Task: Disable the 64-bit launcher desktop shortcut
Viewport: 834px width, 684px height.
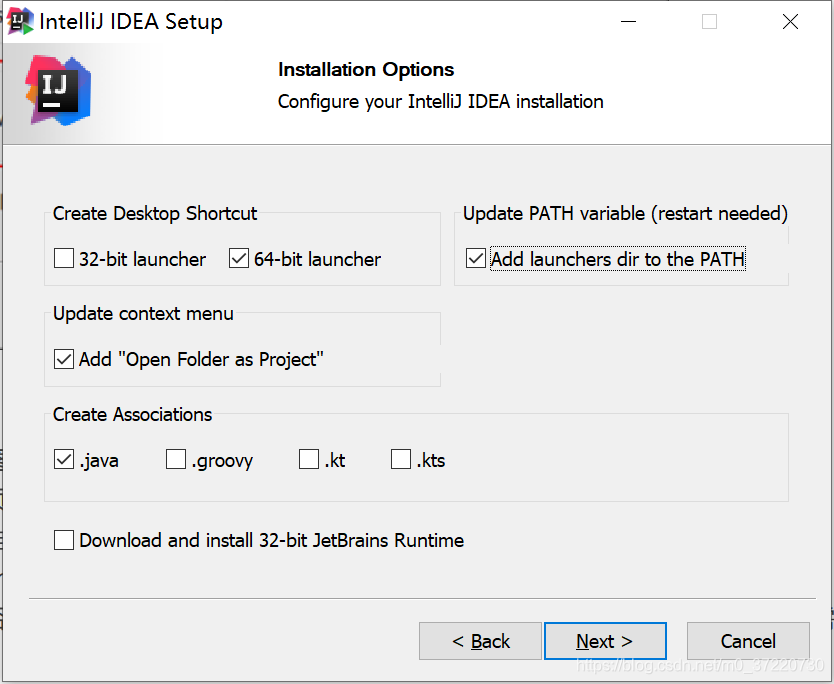Action: tap(239, 258)
